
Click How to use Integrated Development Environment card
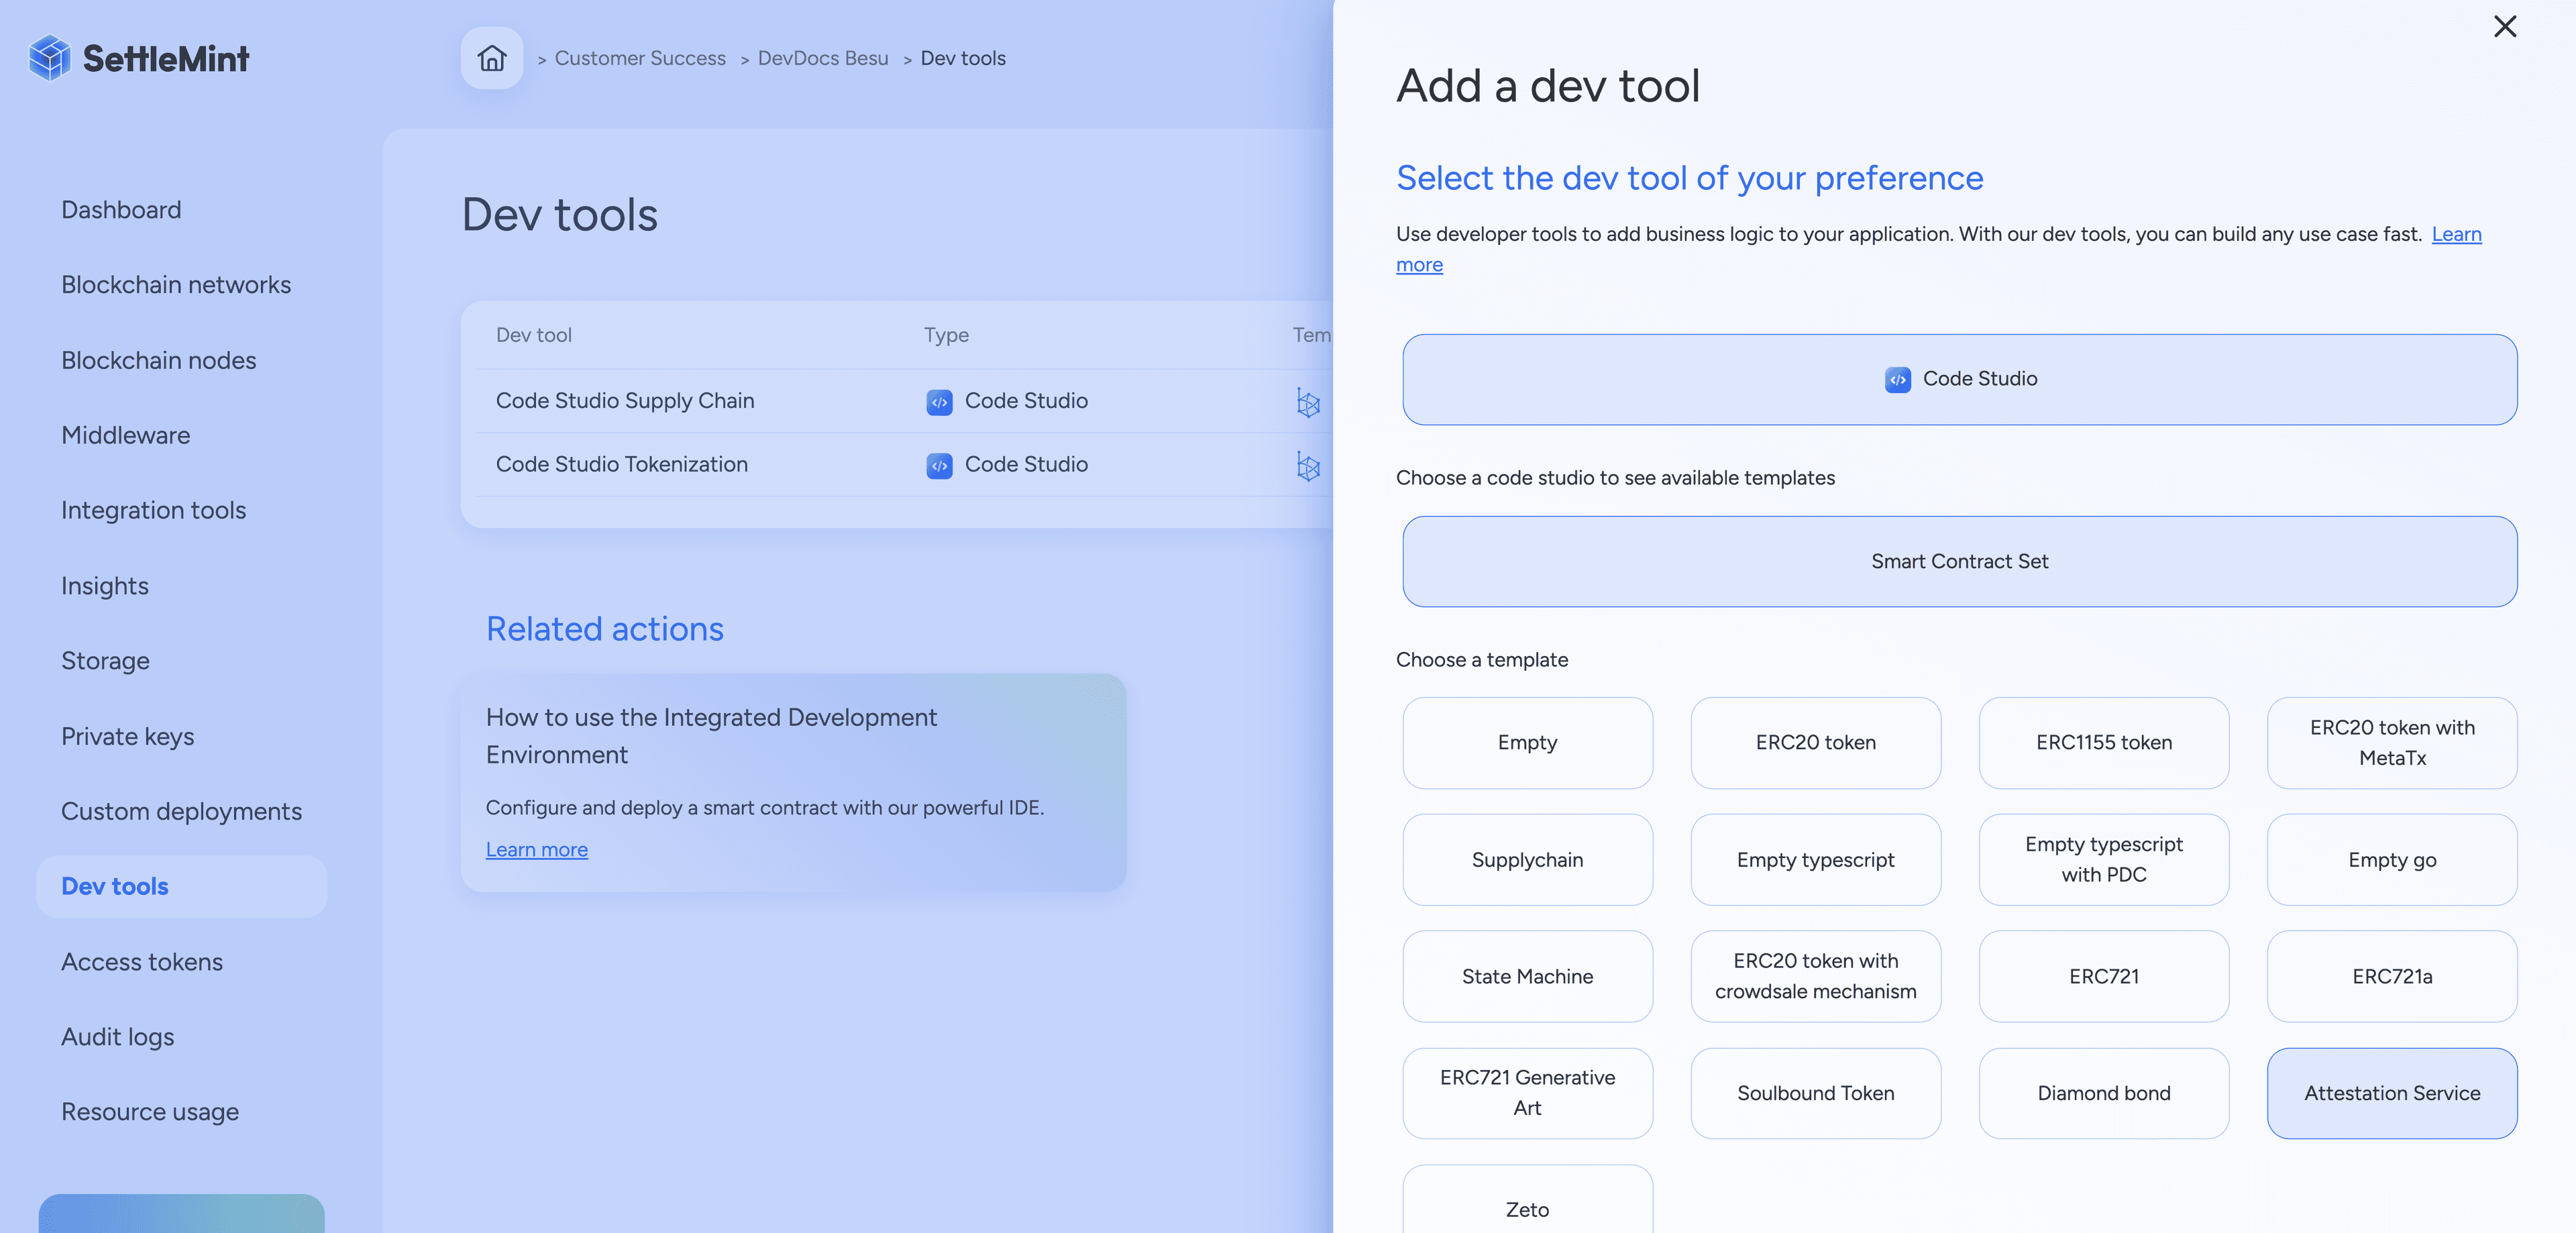pos(793,783)
